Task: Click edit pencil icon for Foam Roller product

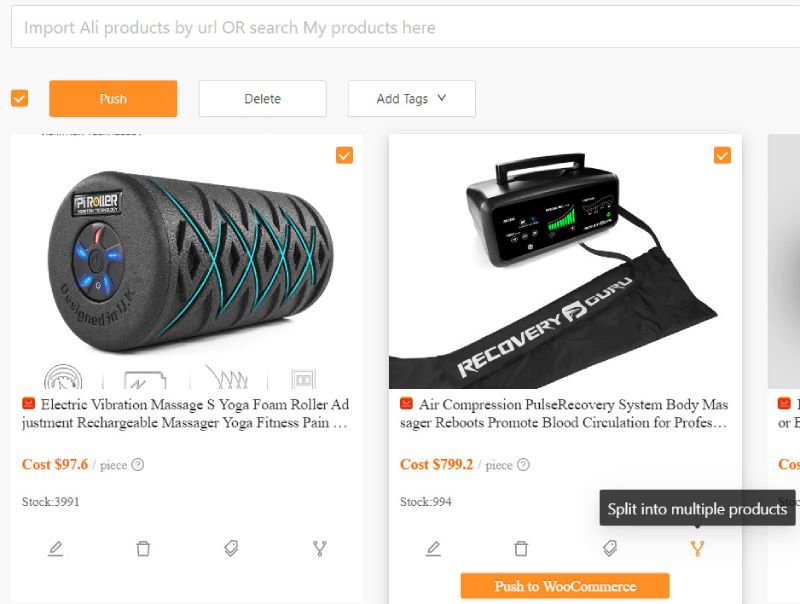Action: (x=55, y=548)
